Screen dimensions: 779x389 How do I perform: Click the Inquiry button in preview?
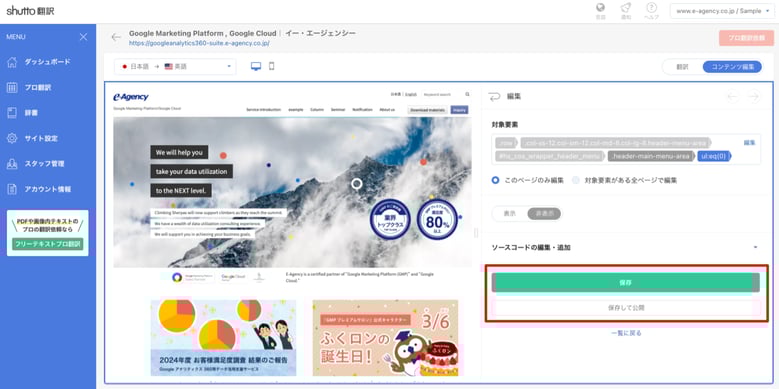click(459, 110)
